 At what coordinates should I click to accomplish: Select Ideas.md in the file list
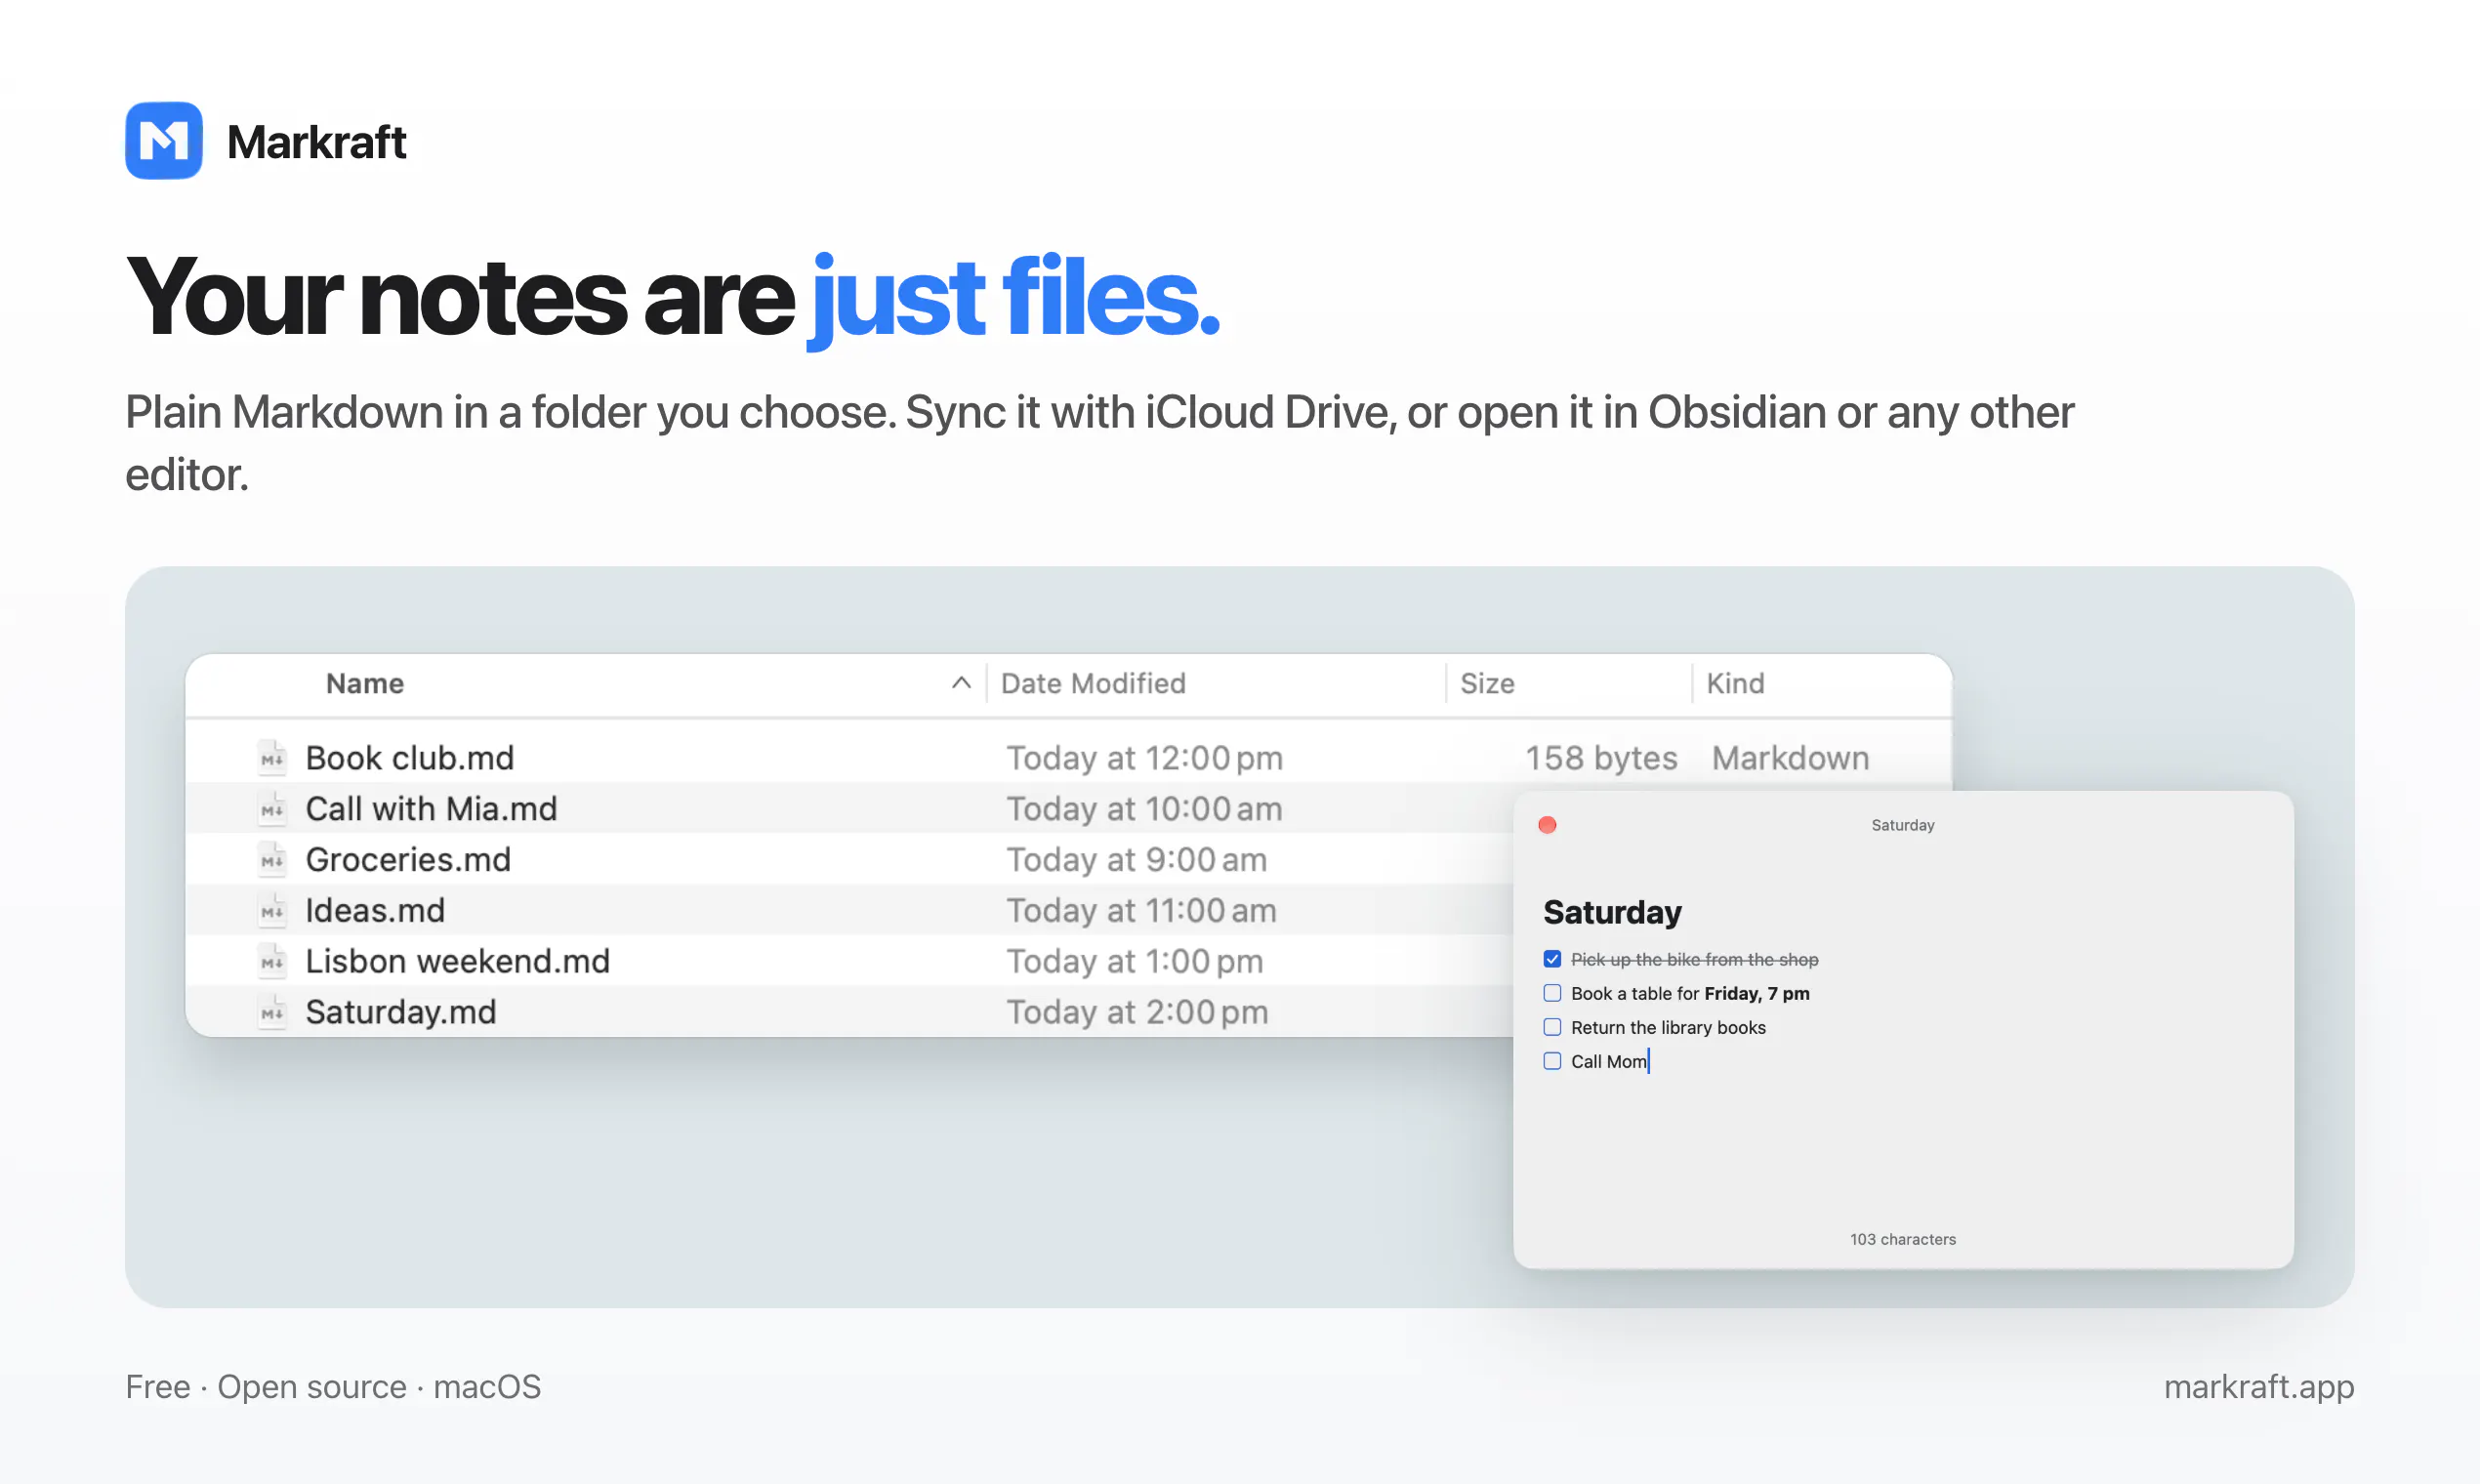[375, 911]
